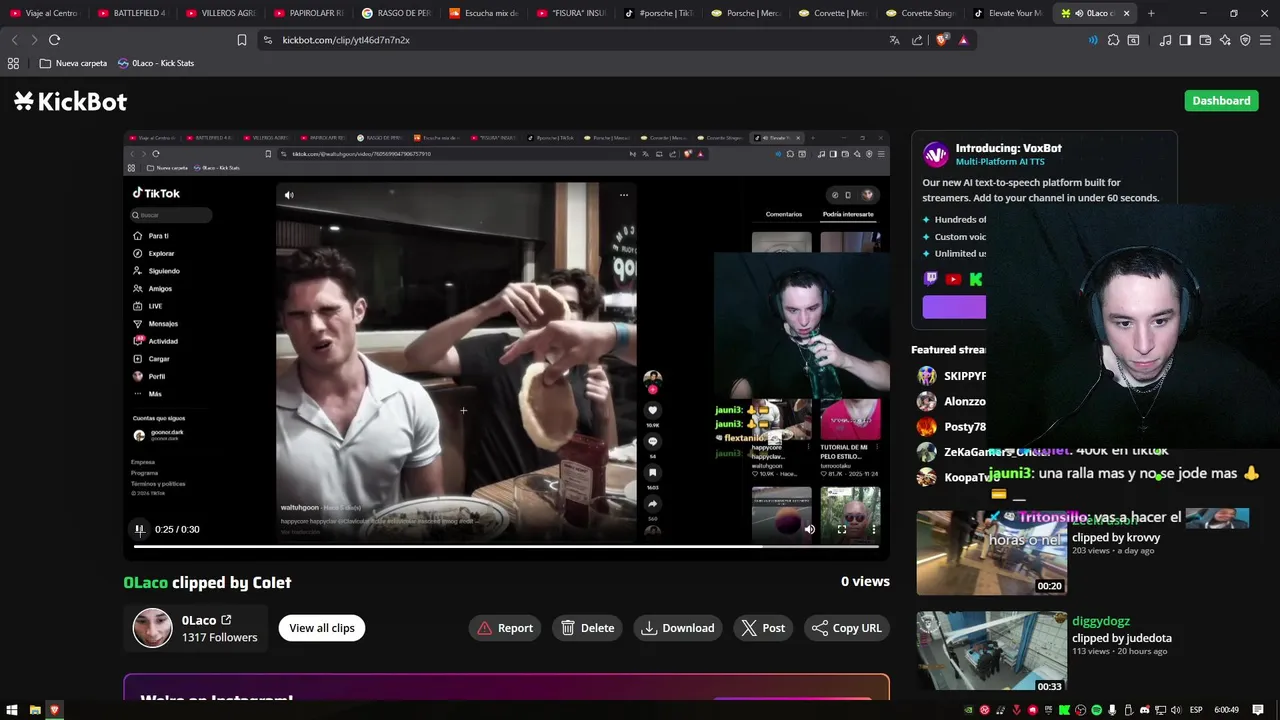Image resolution: width=1280 pixels, height=720 pixels.
Task: Open apps grid in bookmarks bar
Action: click(13, 63)
